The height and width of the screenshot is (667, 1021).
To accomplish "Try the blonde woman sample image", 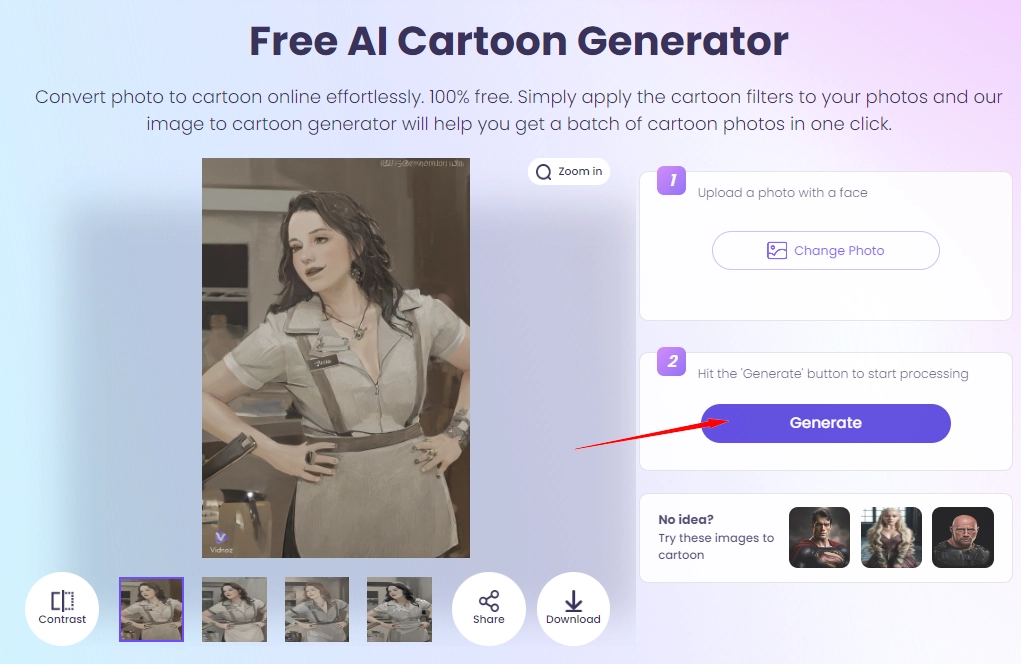I will pyautogui.click(x=891, y=538).
